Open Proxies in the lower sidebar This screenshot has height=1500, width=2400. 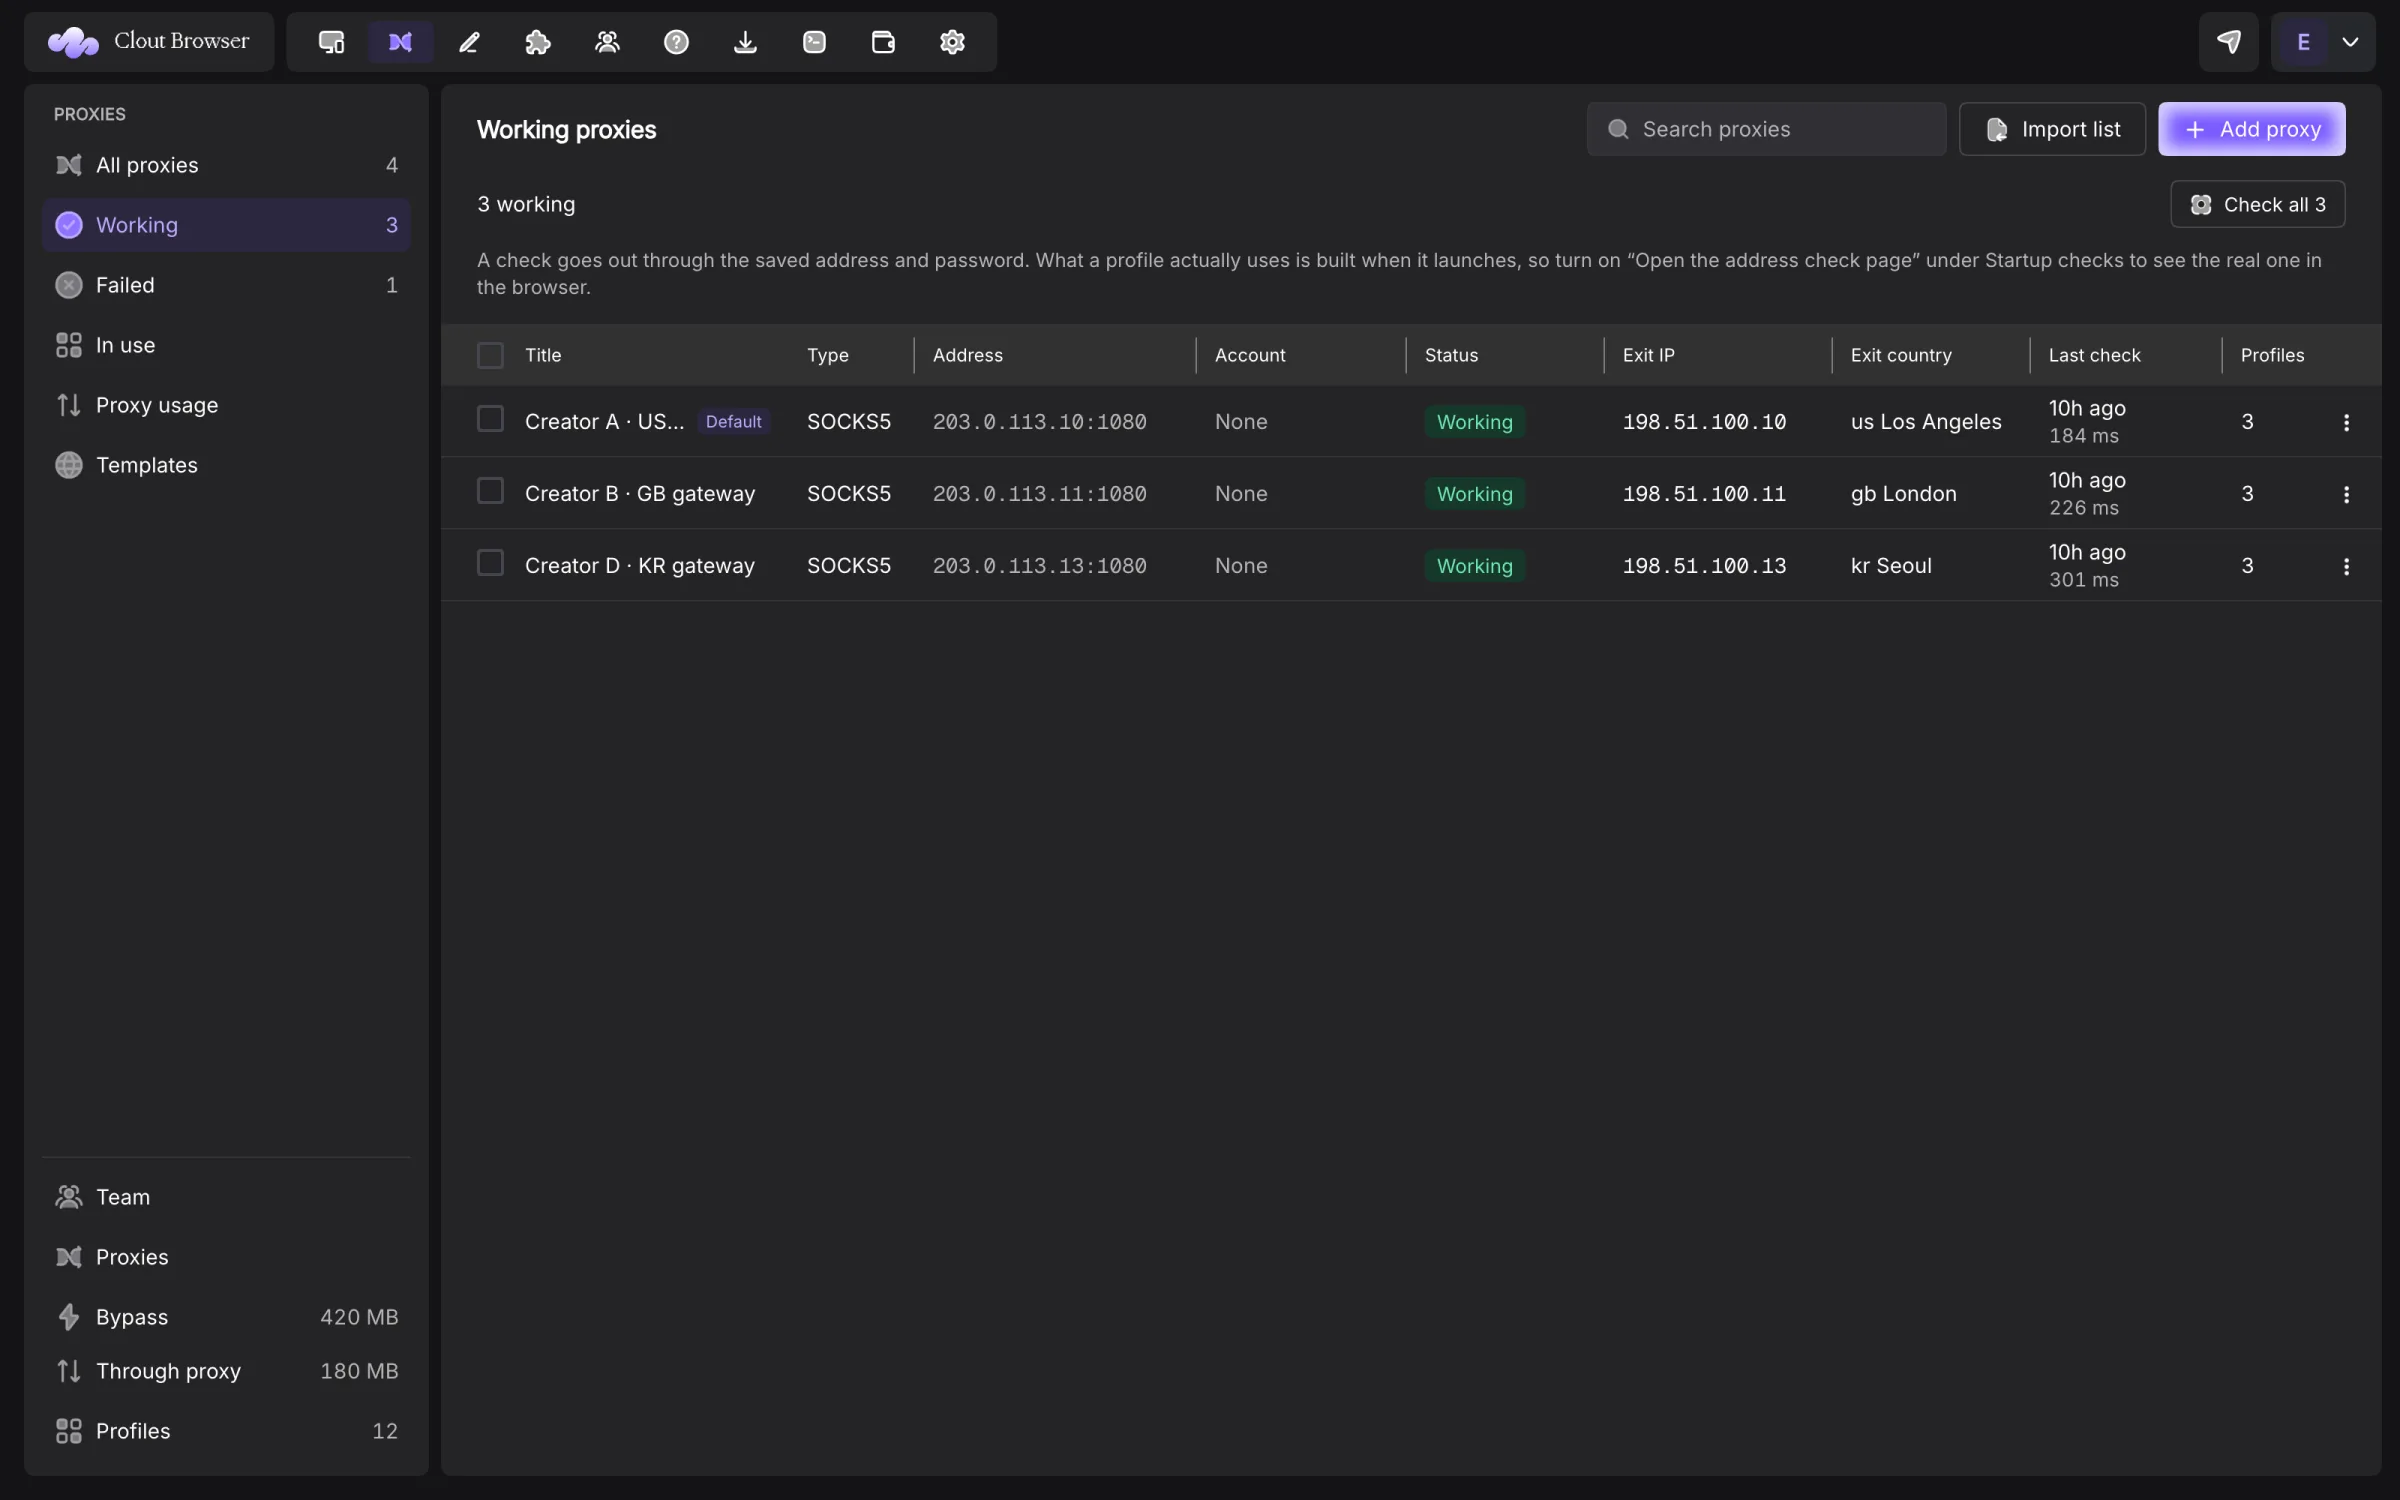point(226,1257)
